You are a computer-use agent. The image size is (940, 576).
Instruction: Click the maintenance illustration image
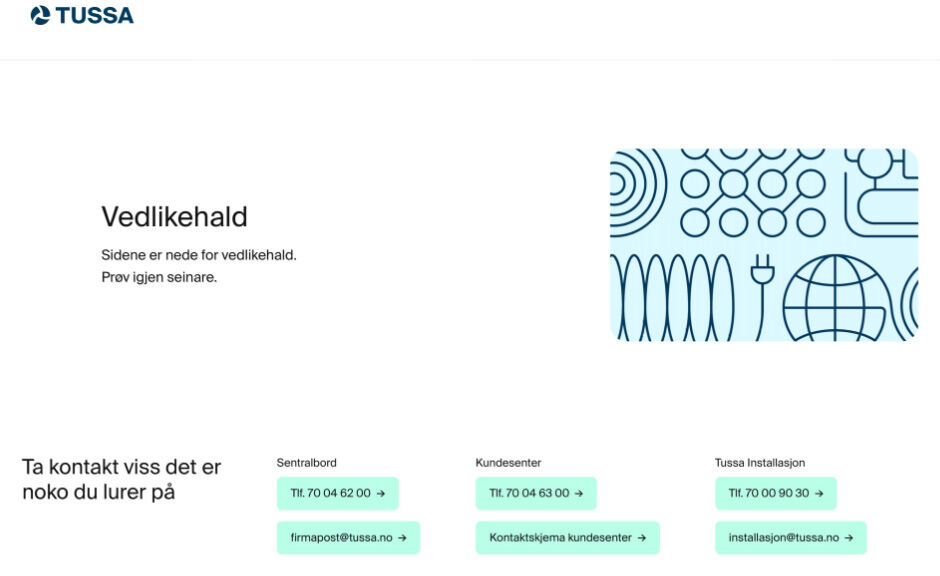pyautogui.click(x=764, y=245)
